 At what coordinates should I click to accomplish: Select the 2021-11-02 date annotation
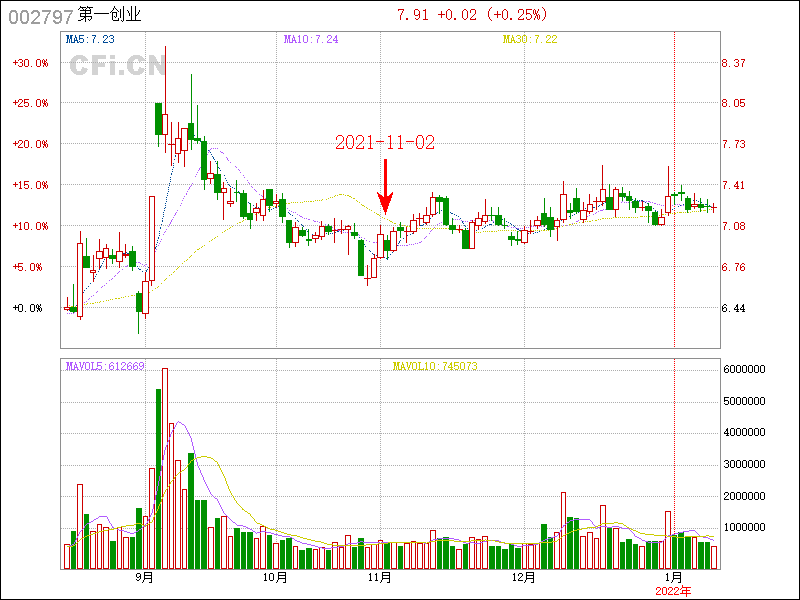point(385,143)
